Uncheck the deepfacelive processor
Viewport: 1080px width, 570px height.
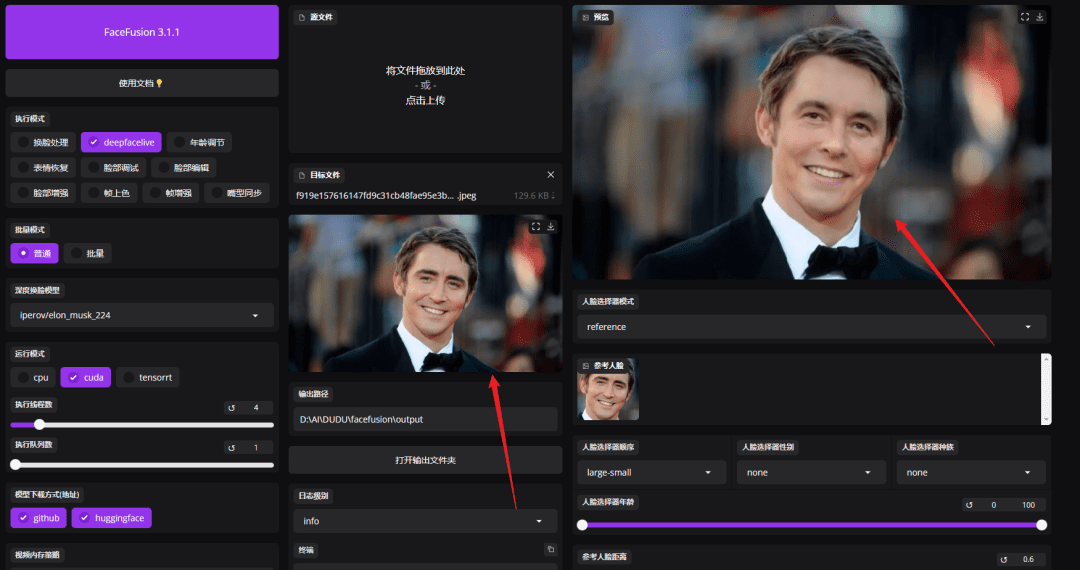tap(121, 142)
